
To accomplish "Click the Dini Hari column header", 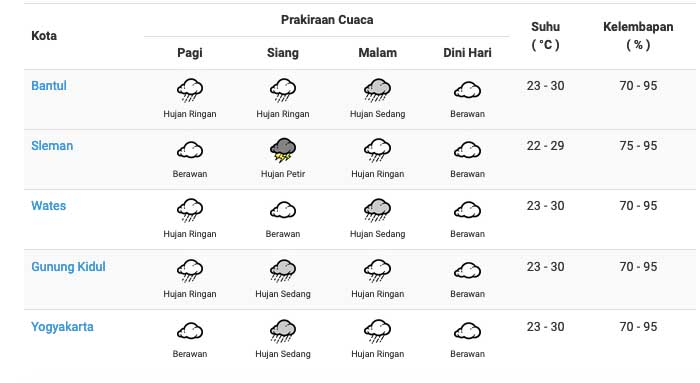I will (x=467, y=53).
